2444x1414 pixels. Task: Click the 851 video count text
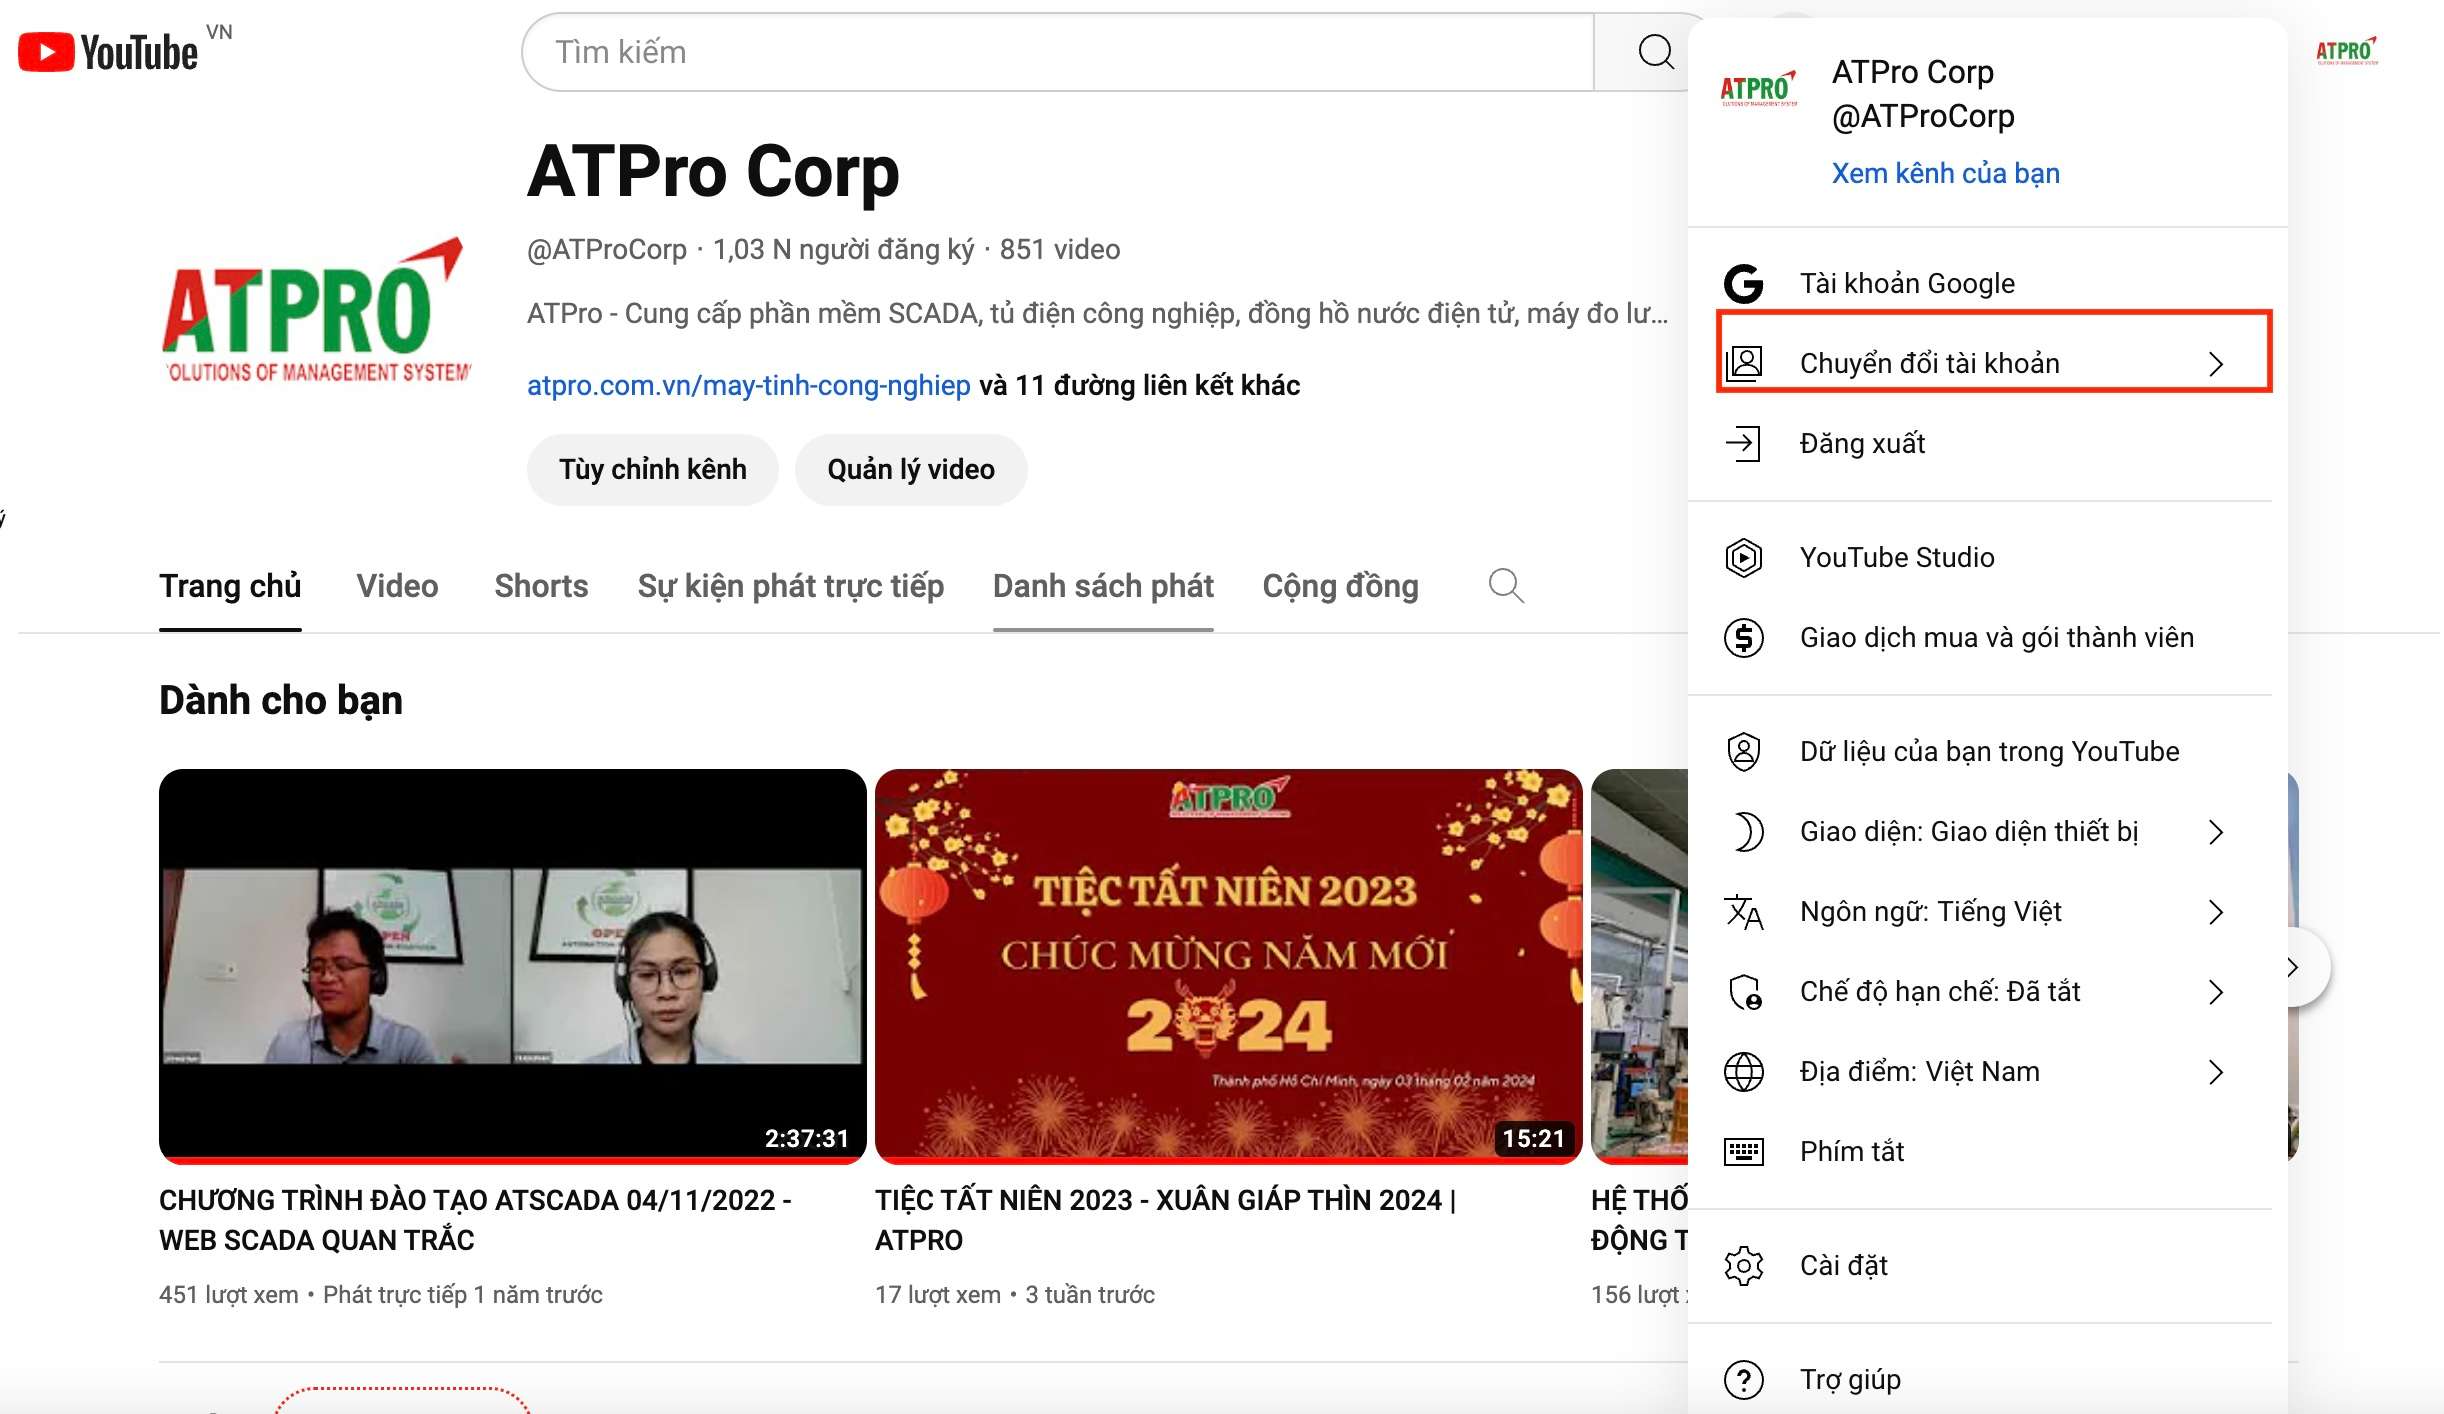(1060, 249)
